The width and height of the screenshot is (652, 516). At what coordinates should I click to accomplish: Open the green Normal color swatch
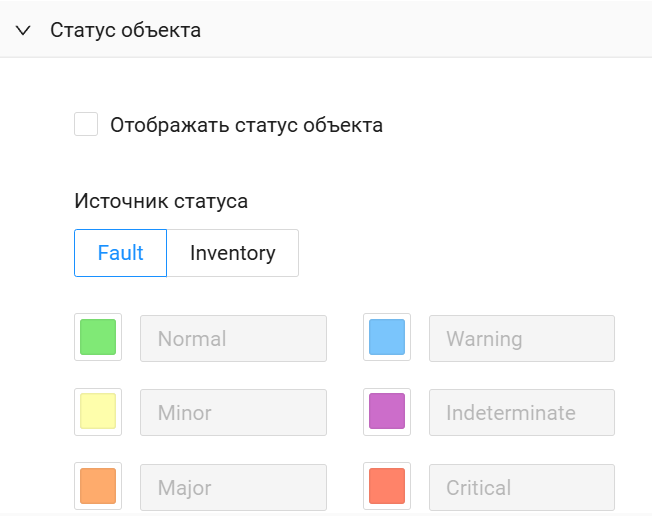pyautogui.click(x=98, y=338)
